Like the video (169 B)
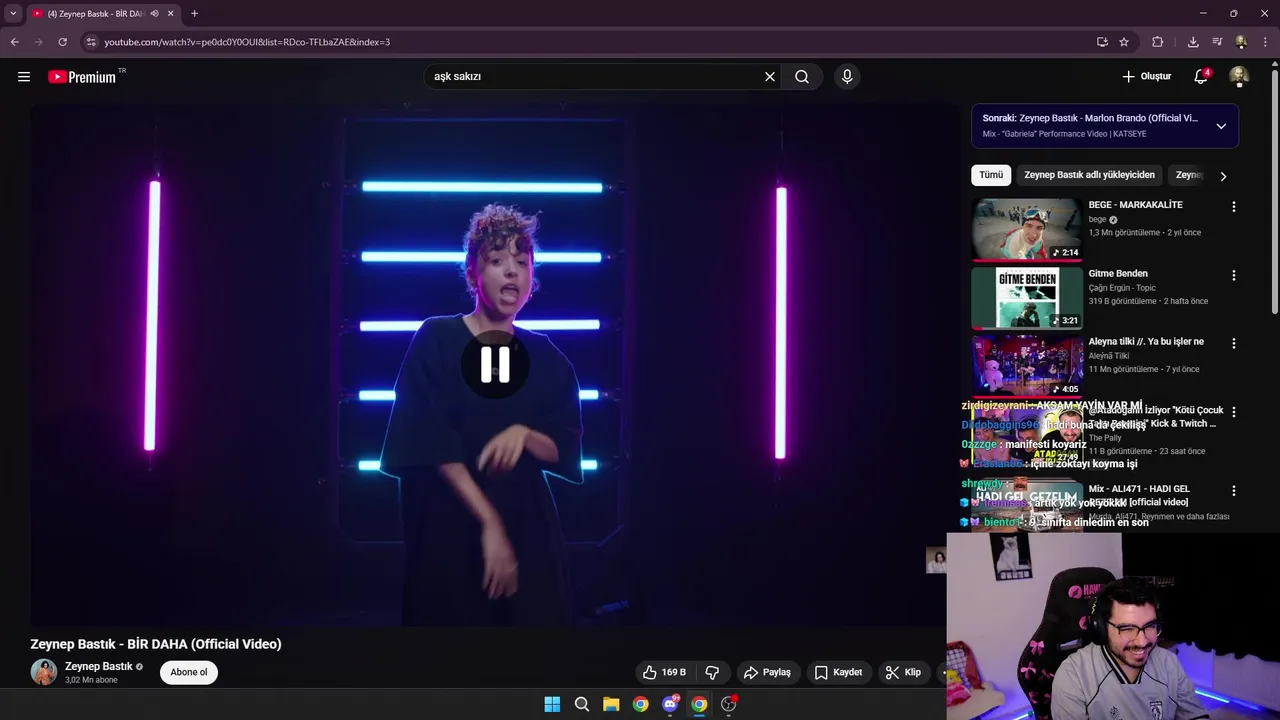Screen dimensions: 1280x720 [664, 672]
